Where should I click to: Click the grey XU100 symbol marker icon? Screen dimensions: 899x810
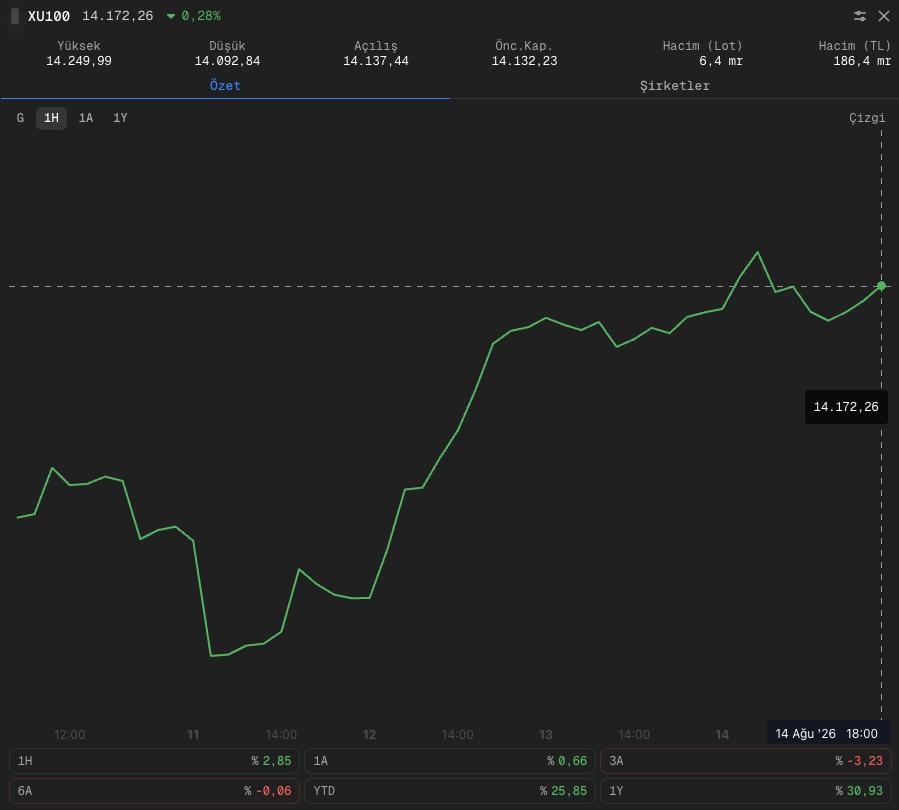(x=15, y=16)
